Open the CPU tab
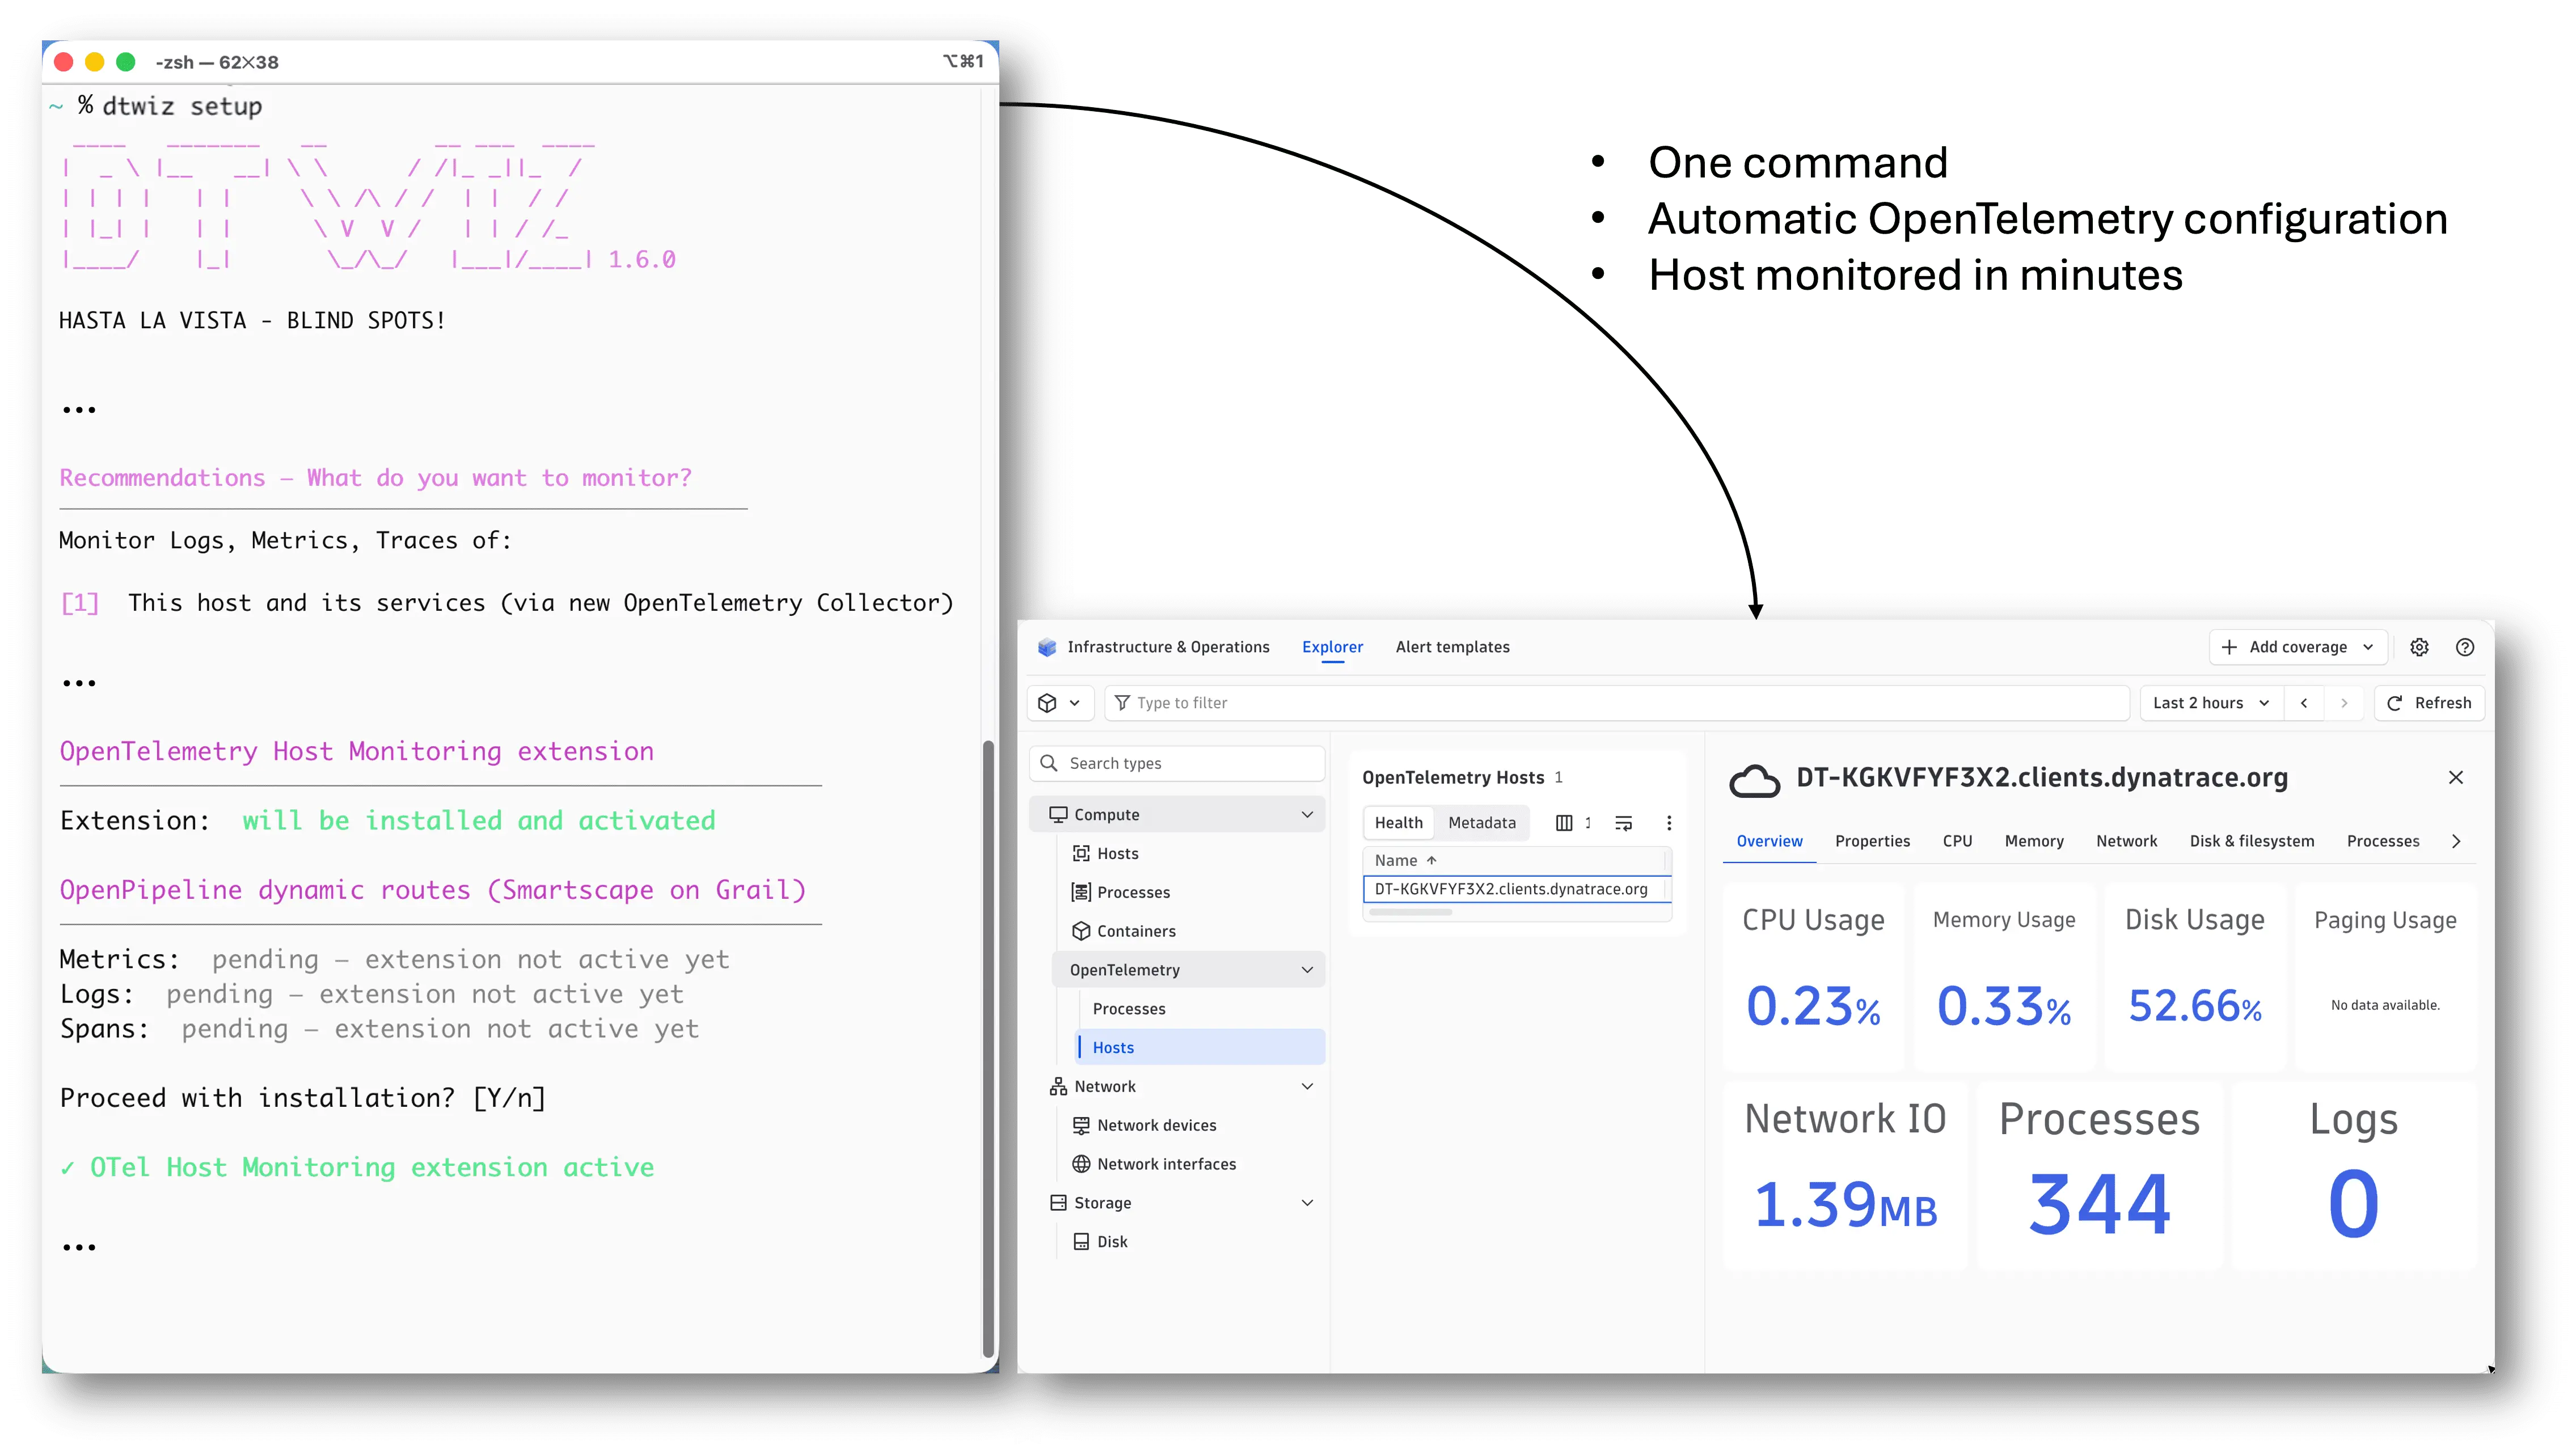 pos(1957,841)
